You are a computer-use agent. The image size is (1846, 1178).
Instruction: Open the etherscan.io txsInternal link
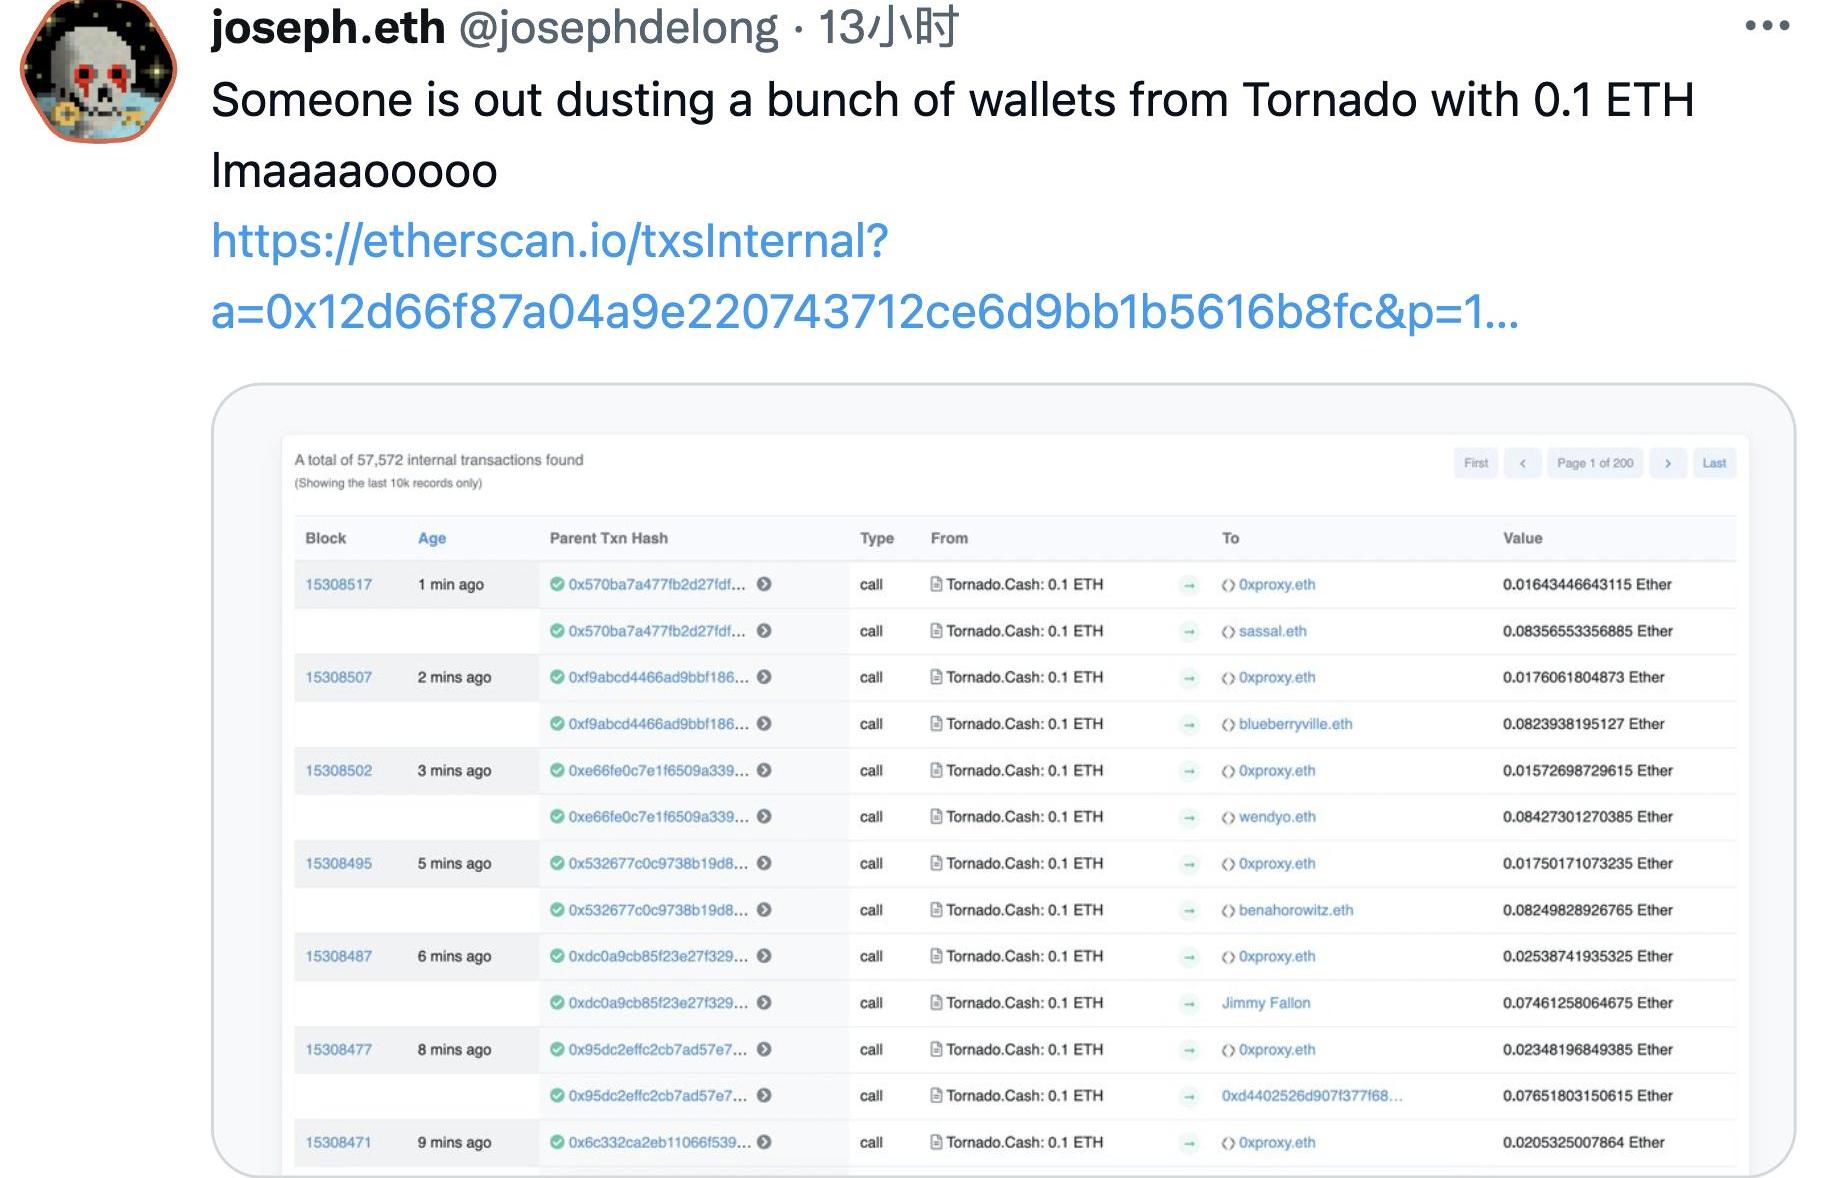point(550,242)
